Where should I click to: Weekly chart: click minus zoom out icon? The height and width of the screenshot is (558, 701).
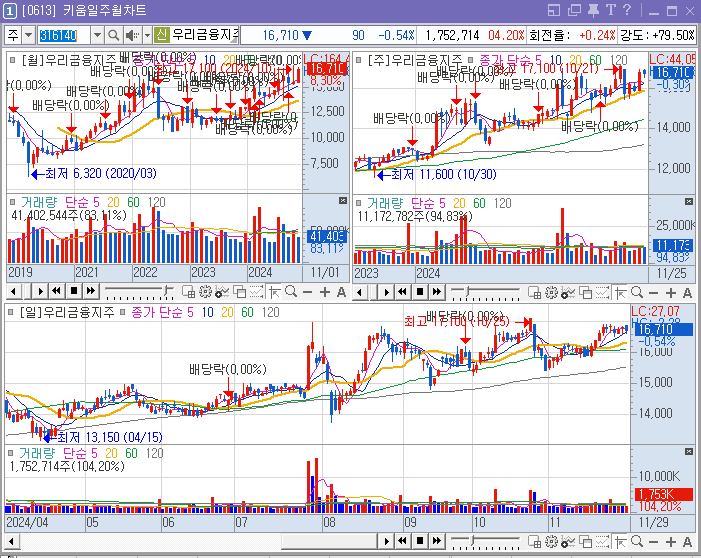tap(653, 293)
